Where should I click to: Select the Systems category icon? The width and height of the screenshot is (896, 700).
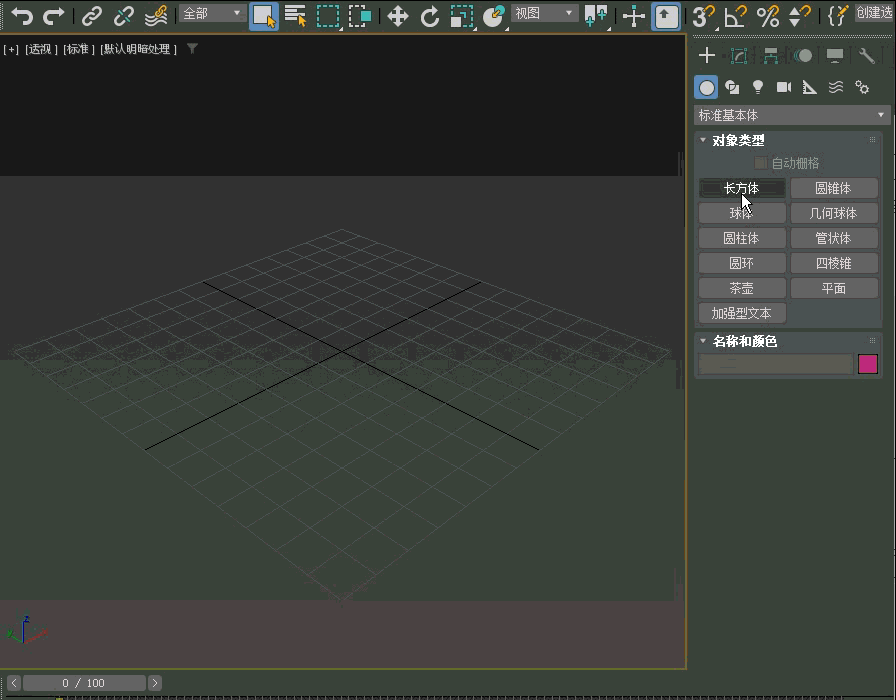click(x=862, y=87)
